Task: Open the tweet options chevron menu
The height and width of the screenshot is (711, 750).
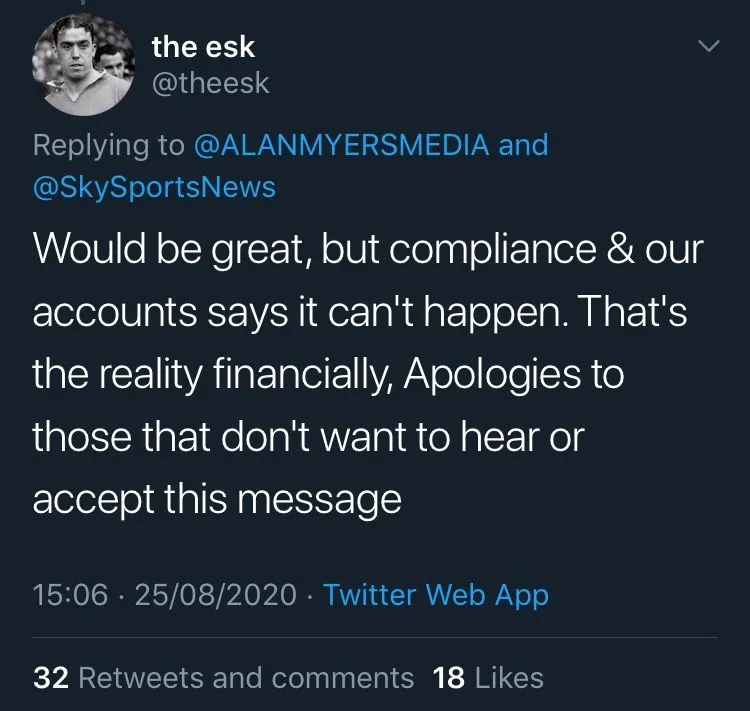Action: tap(707, 47)
